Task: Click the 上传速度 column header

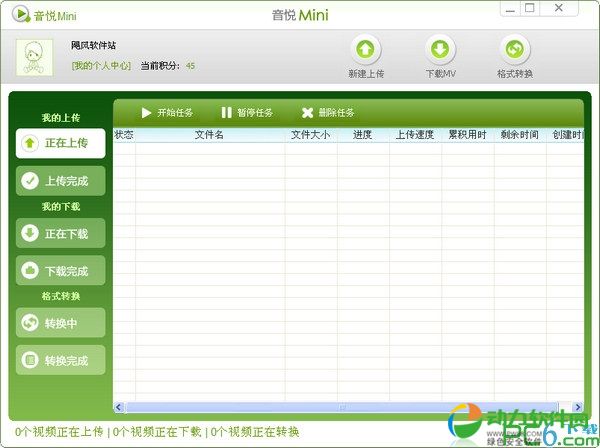Action: (414, 134)
